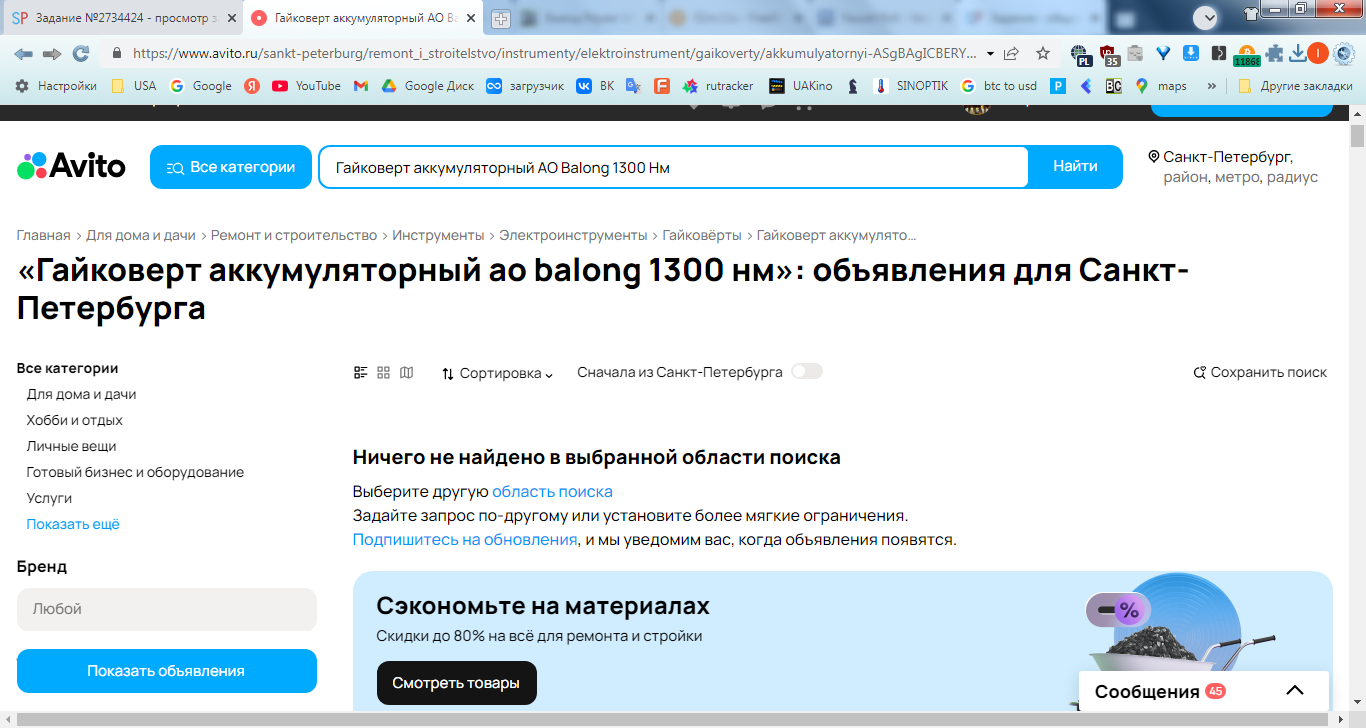Open the orange profile avatar
1366x728 pixels.
click(1318, 53)
